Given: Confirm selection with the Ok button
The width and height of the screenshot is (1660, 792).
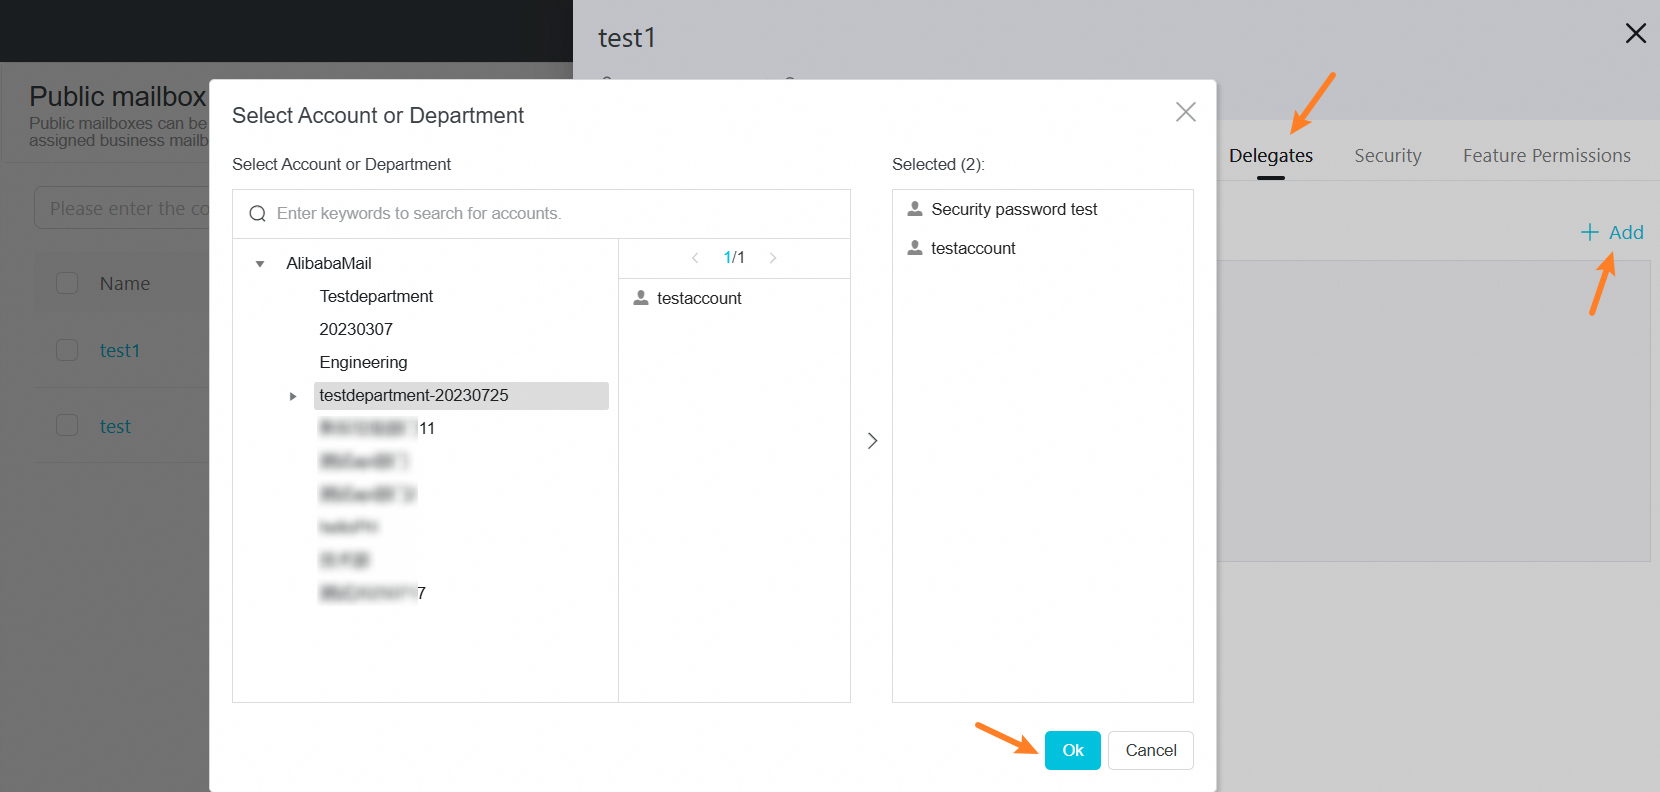Looking at the screenshot, I should [1072, 750].
